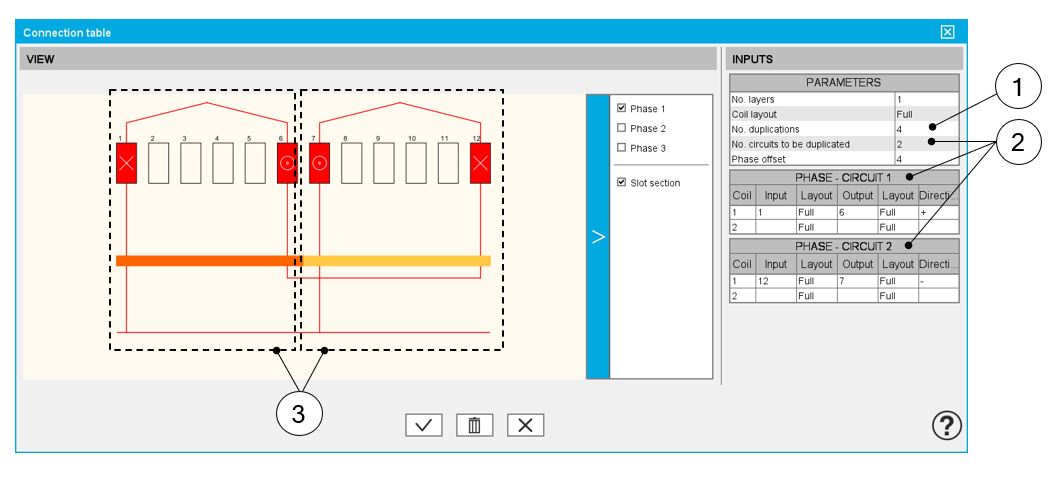1054x479 pixels.
Task: Select red slot 1 with cross
Action: coord(126,163)
